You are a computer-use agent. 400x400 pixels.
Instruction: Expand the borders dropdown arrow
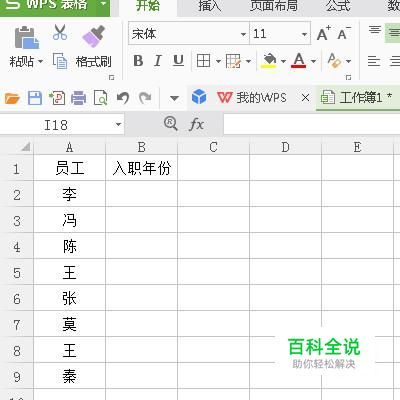(x=218, y=61)
